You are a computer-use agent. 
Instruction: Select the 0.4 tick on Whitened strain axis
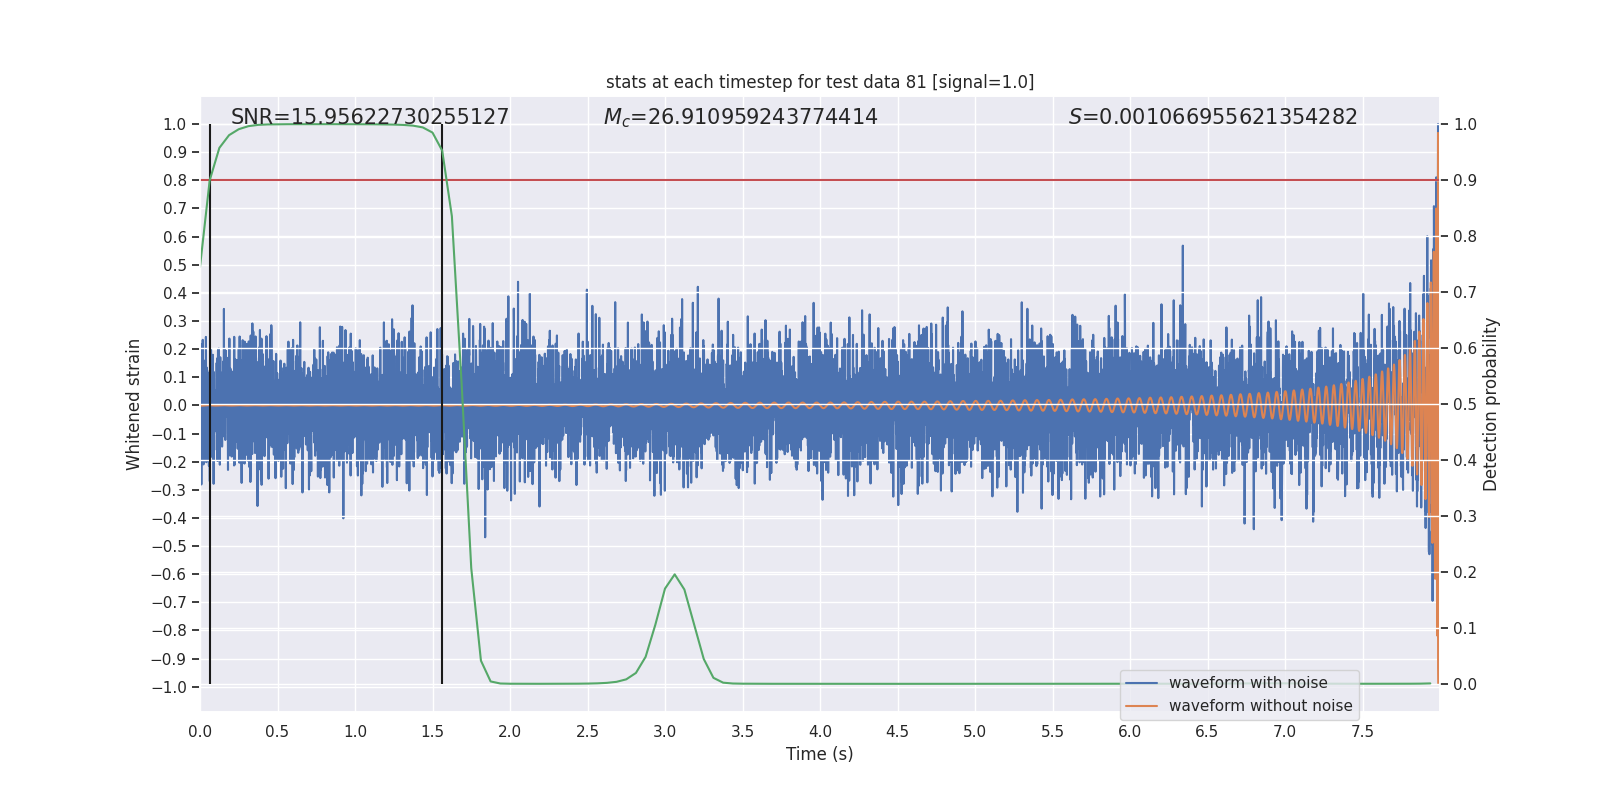175,293
